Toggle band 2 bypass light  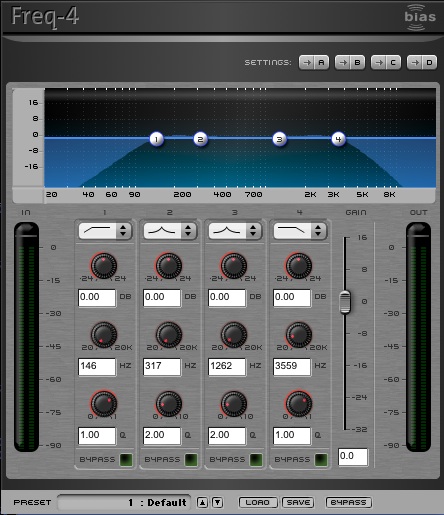pyautogui.click(x=191, y=460)
